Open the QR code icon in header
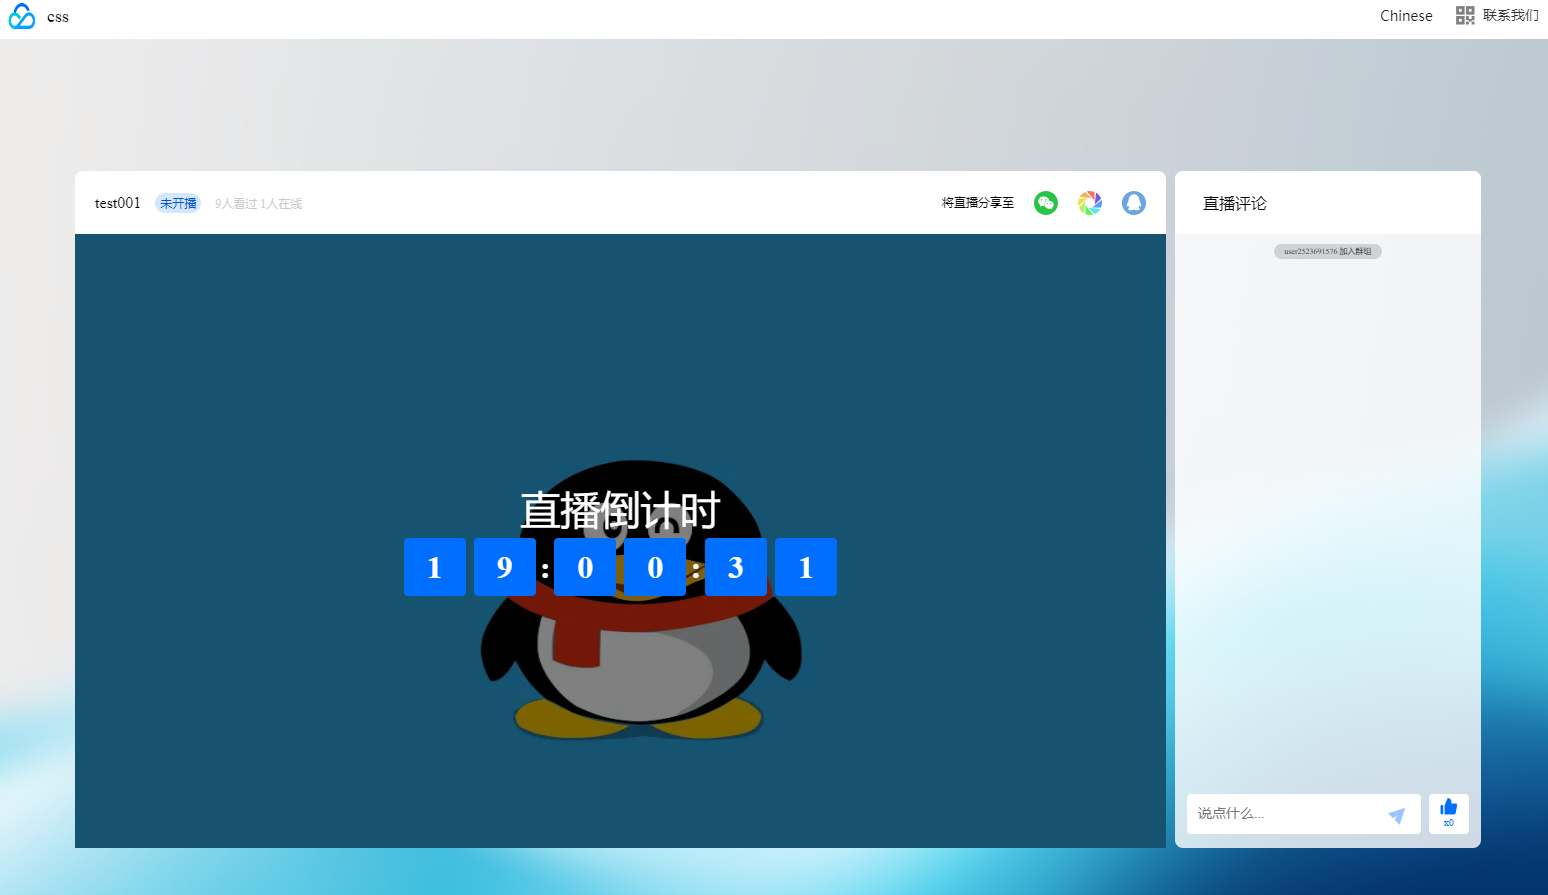Screen dimensions: 1548x895 pos(1465,15)
